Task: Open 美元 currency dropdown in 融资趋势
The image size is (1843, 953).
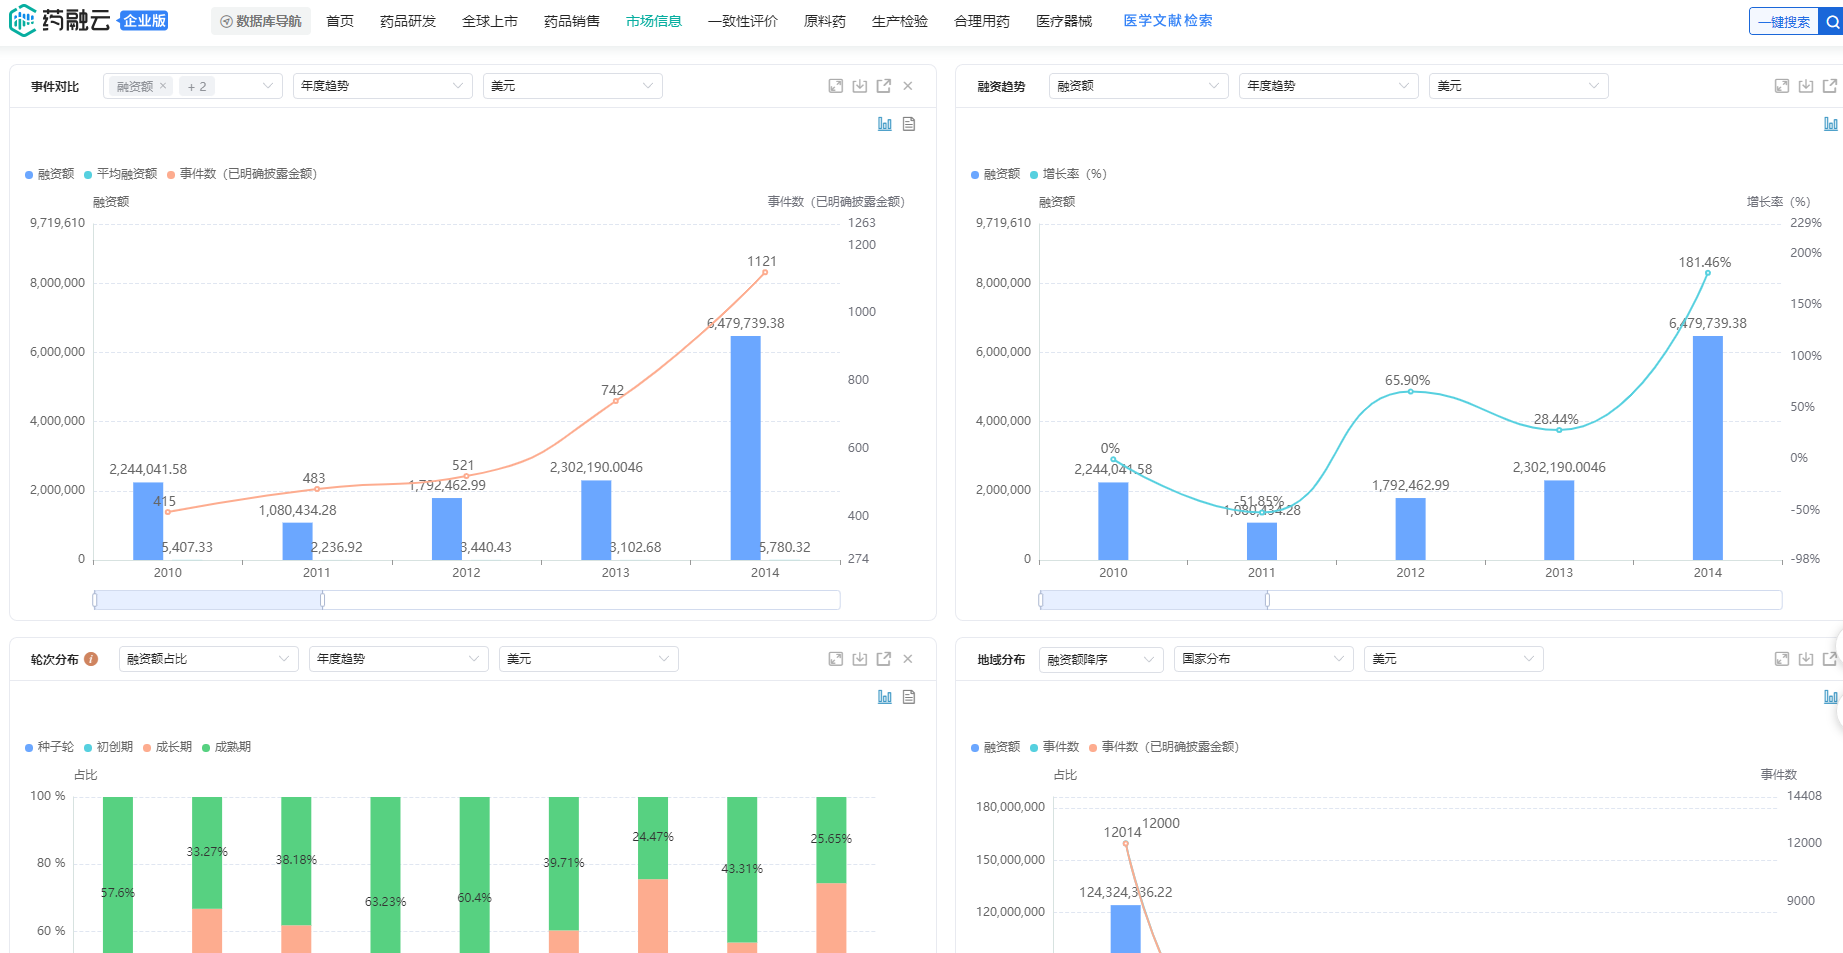Action: point(1519,86)
